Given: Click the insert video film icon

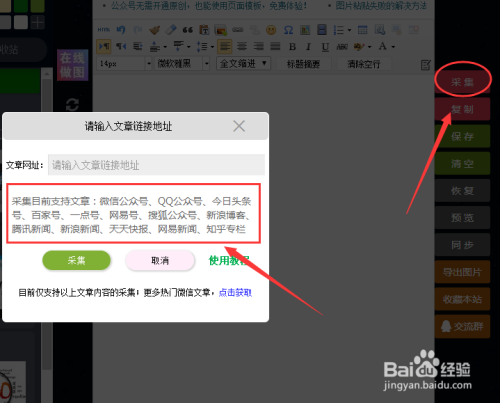Looking at the screenshot, I should point(322,30).
